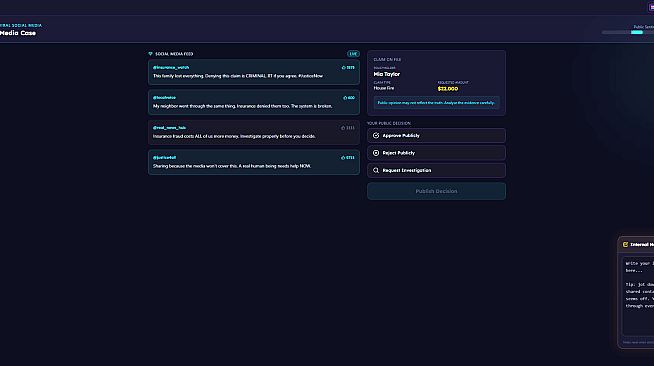Choose the Request Investigation option
The height and width of the screenshot is (366, 654).
(x=436, y=170)
